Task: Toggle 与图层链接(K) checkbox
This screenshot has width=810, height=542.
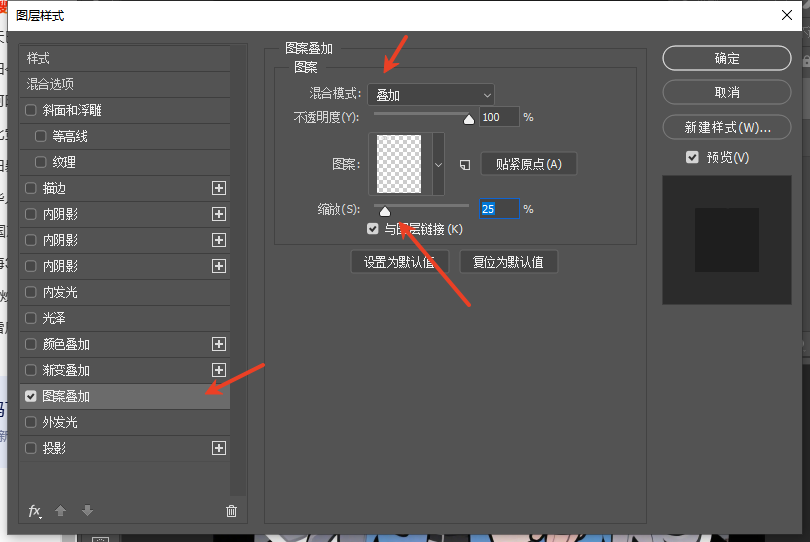Action: (x=372, y=228)
